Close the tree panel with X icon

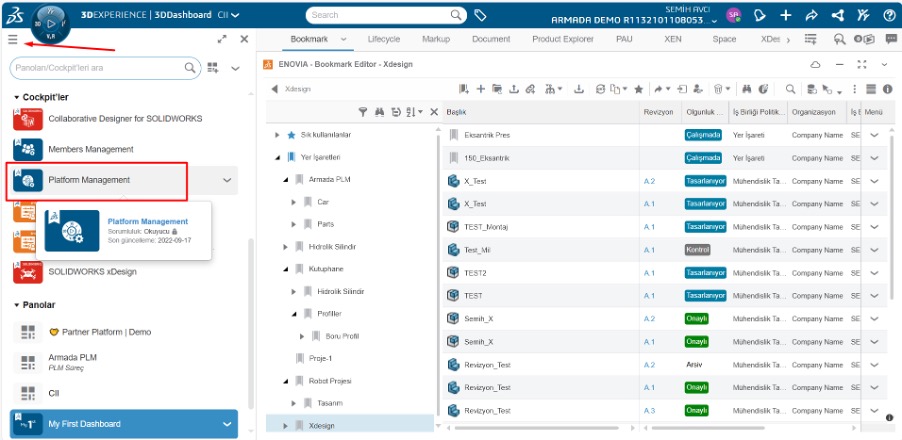point(434,112)
